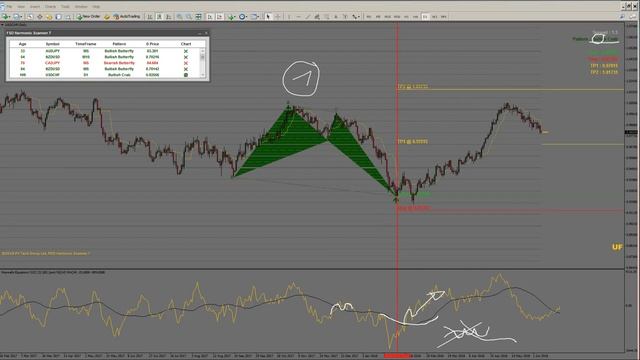Open the Help menu
Image resolution: width=640 pixels, height=360 pixels.
[96, 7]
